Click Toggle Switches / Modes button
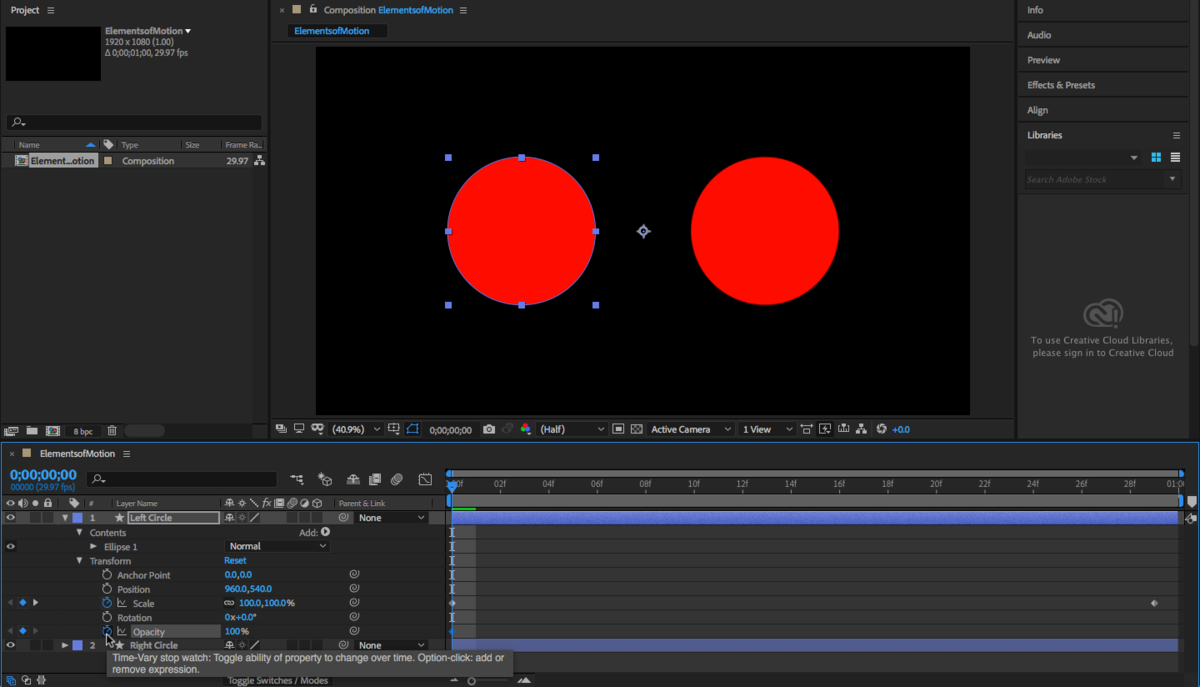This screenshot has width=1200, height=687. pyautogui.click(x=278, y=680)
